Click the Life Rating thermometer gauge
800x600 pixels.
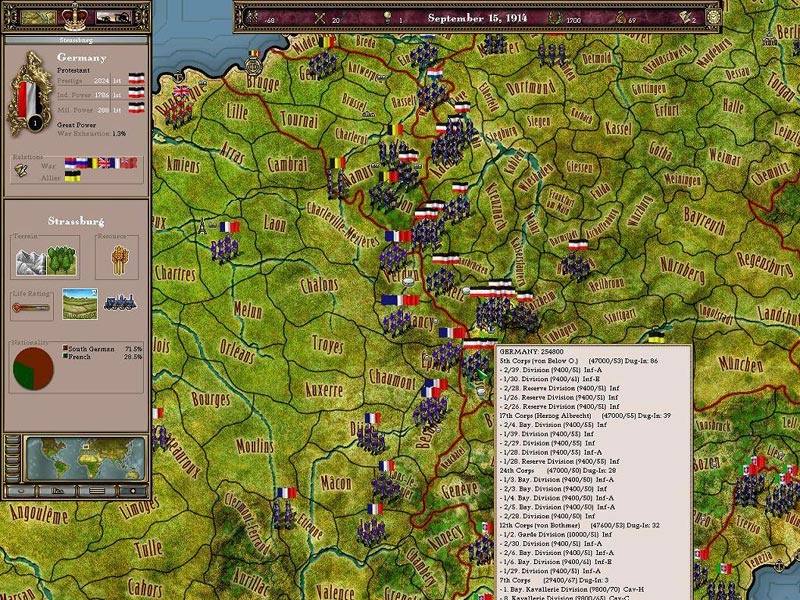32,308
